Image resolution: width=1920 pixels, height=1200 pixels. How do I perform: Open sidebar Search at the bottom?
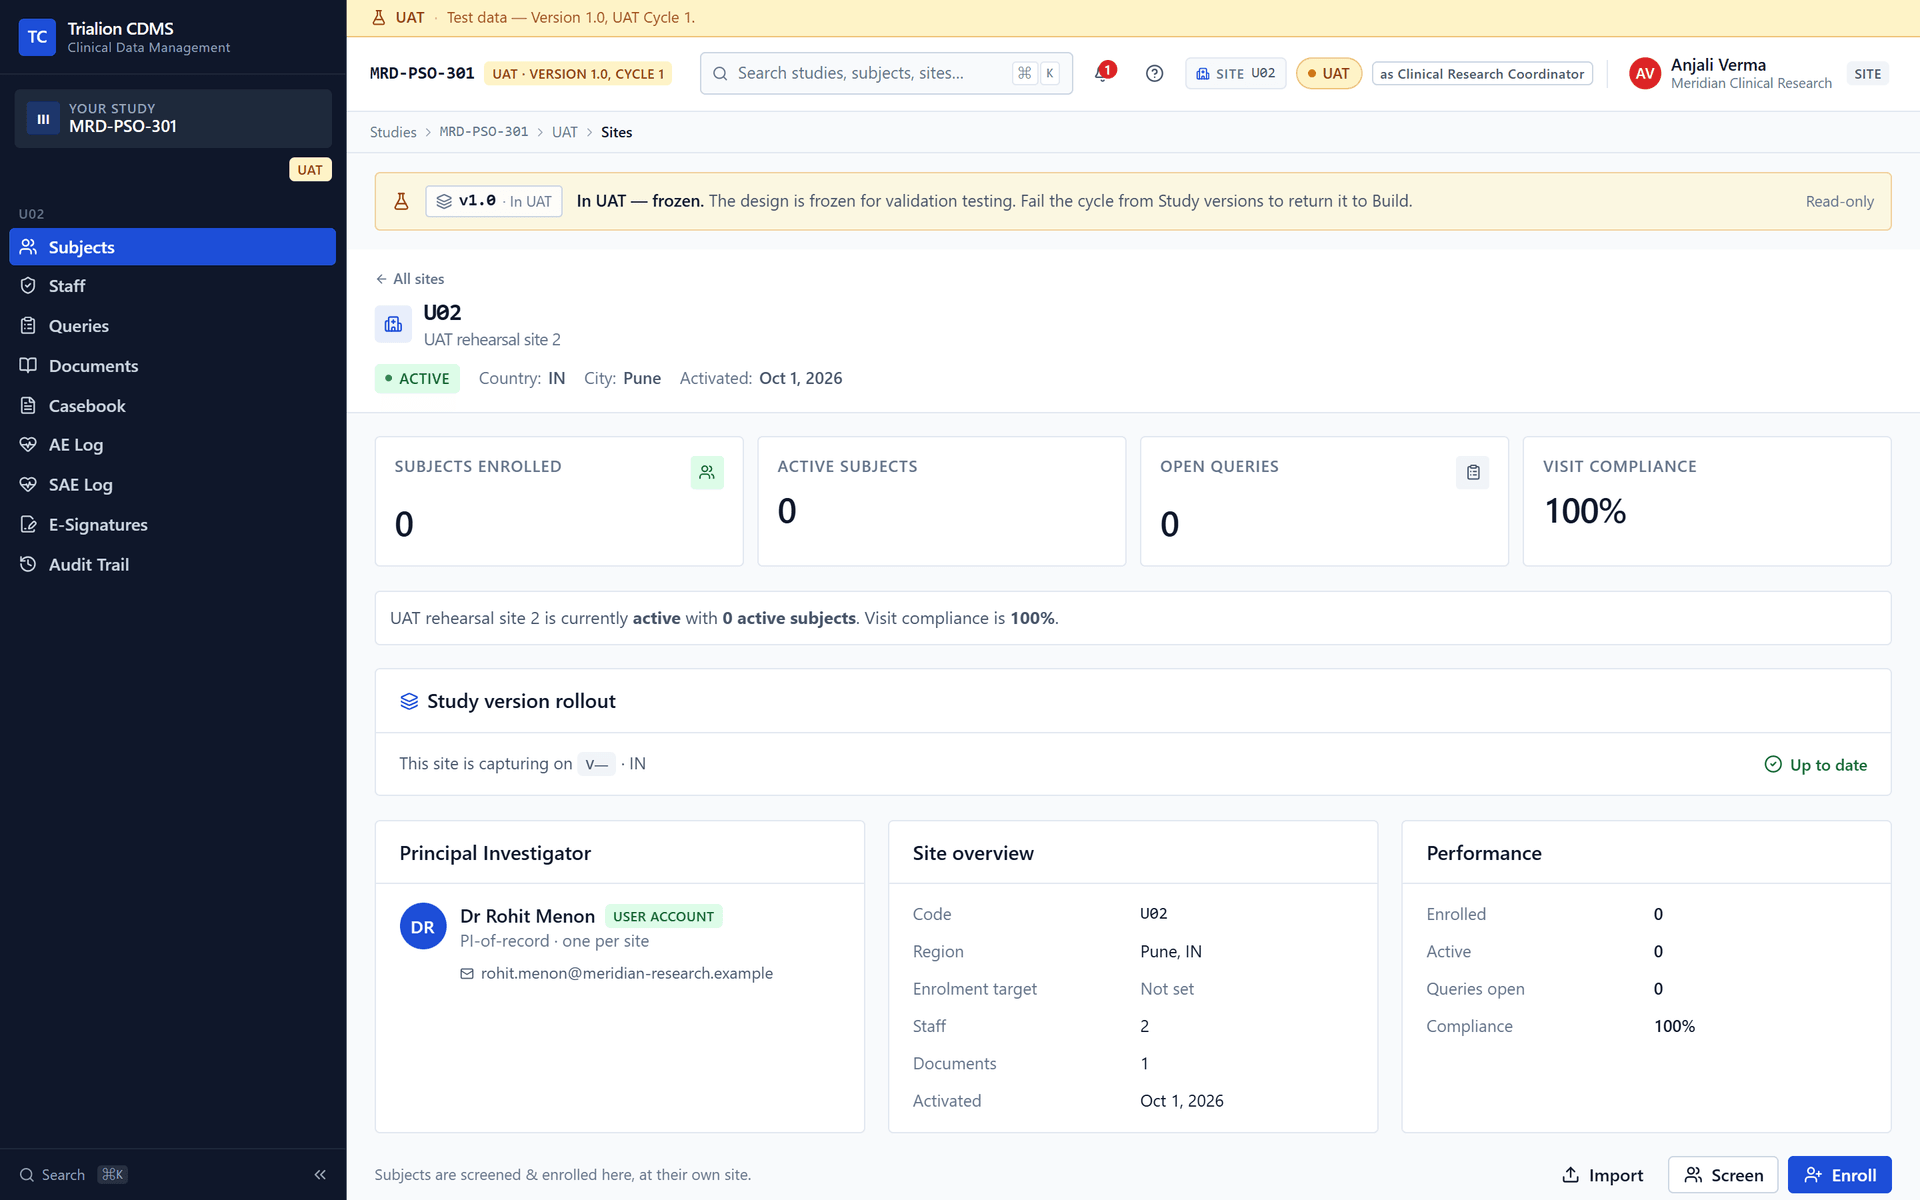(x=73, y=1175)
